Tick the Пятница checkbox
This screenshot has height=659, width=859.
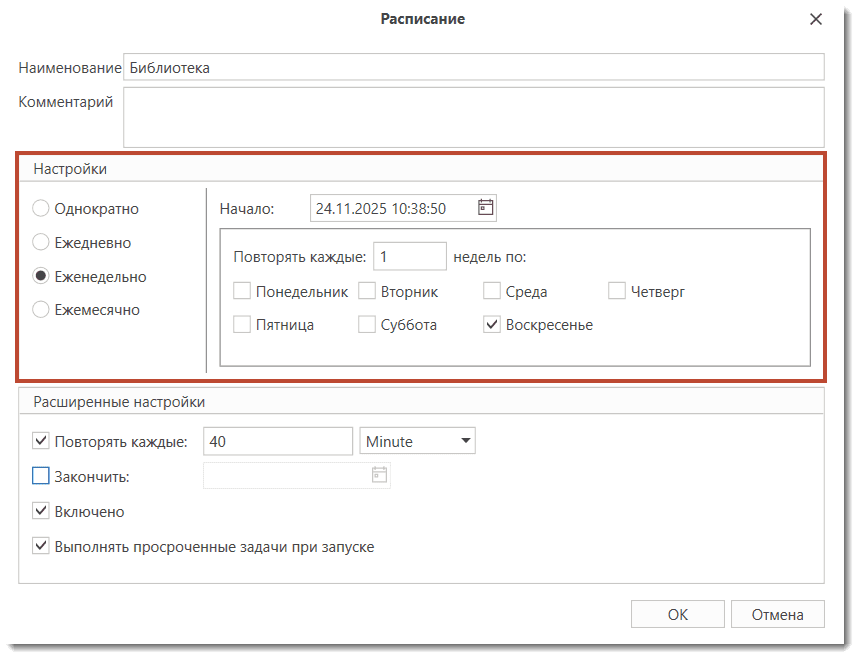pyautogui.click(x=242, y=325)
